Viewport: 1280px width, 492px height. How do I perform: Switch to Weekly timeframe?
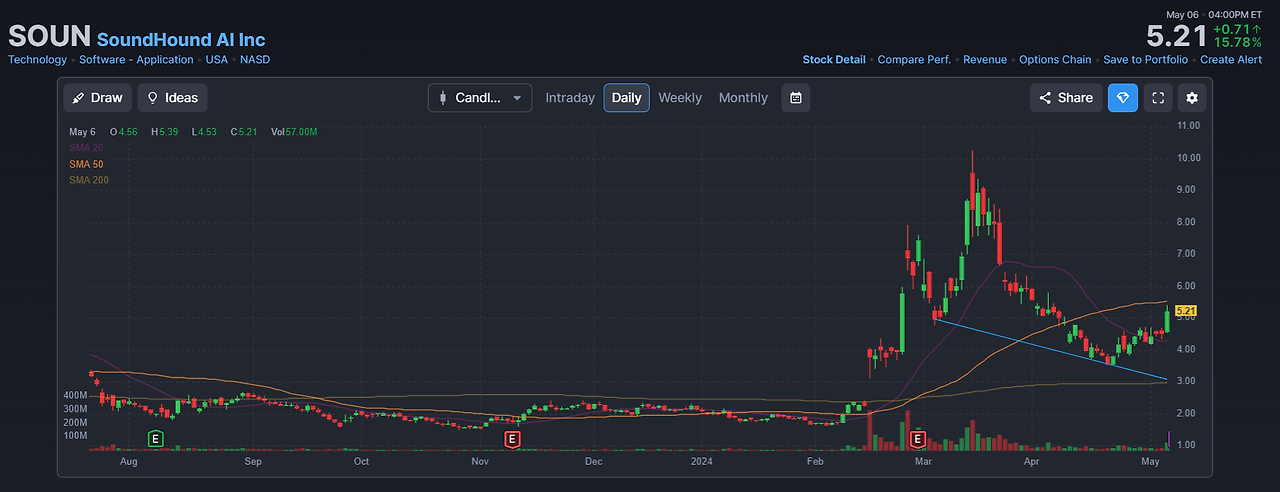click(x=680, y=98)
